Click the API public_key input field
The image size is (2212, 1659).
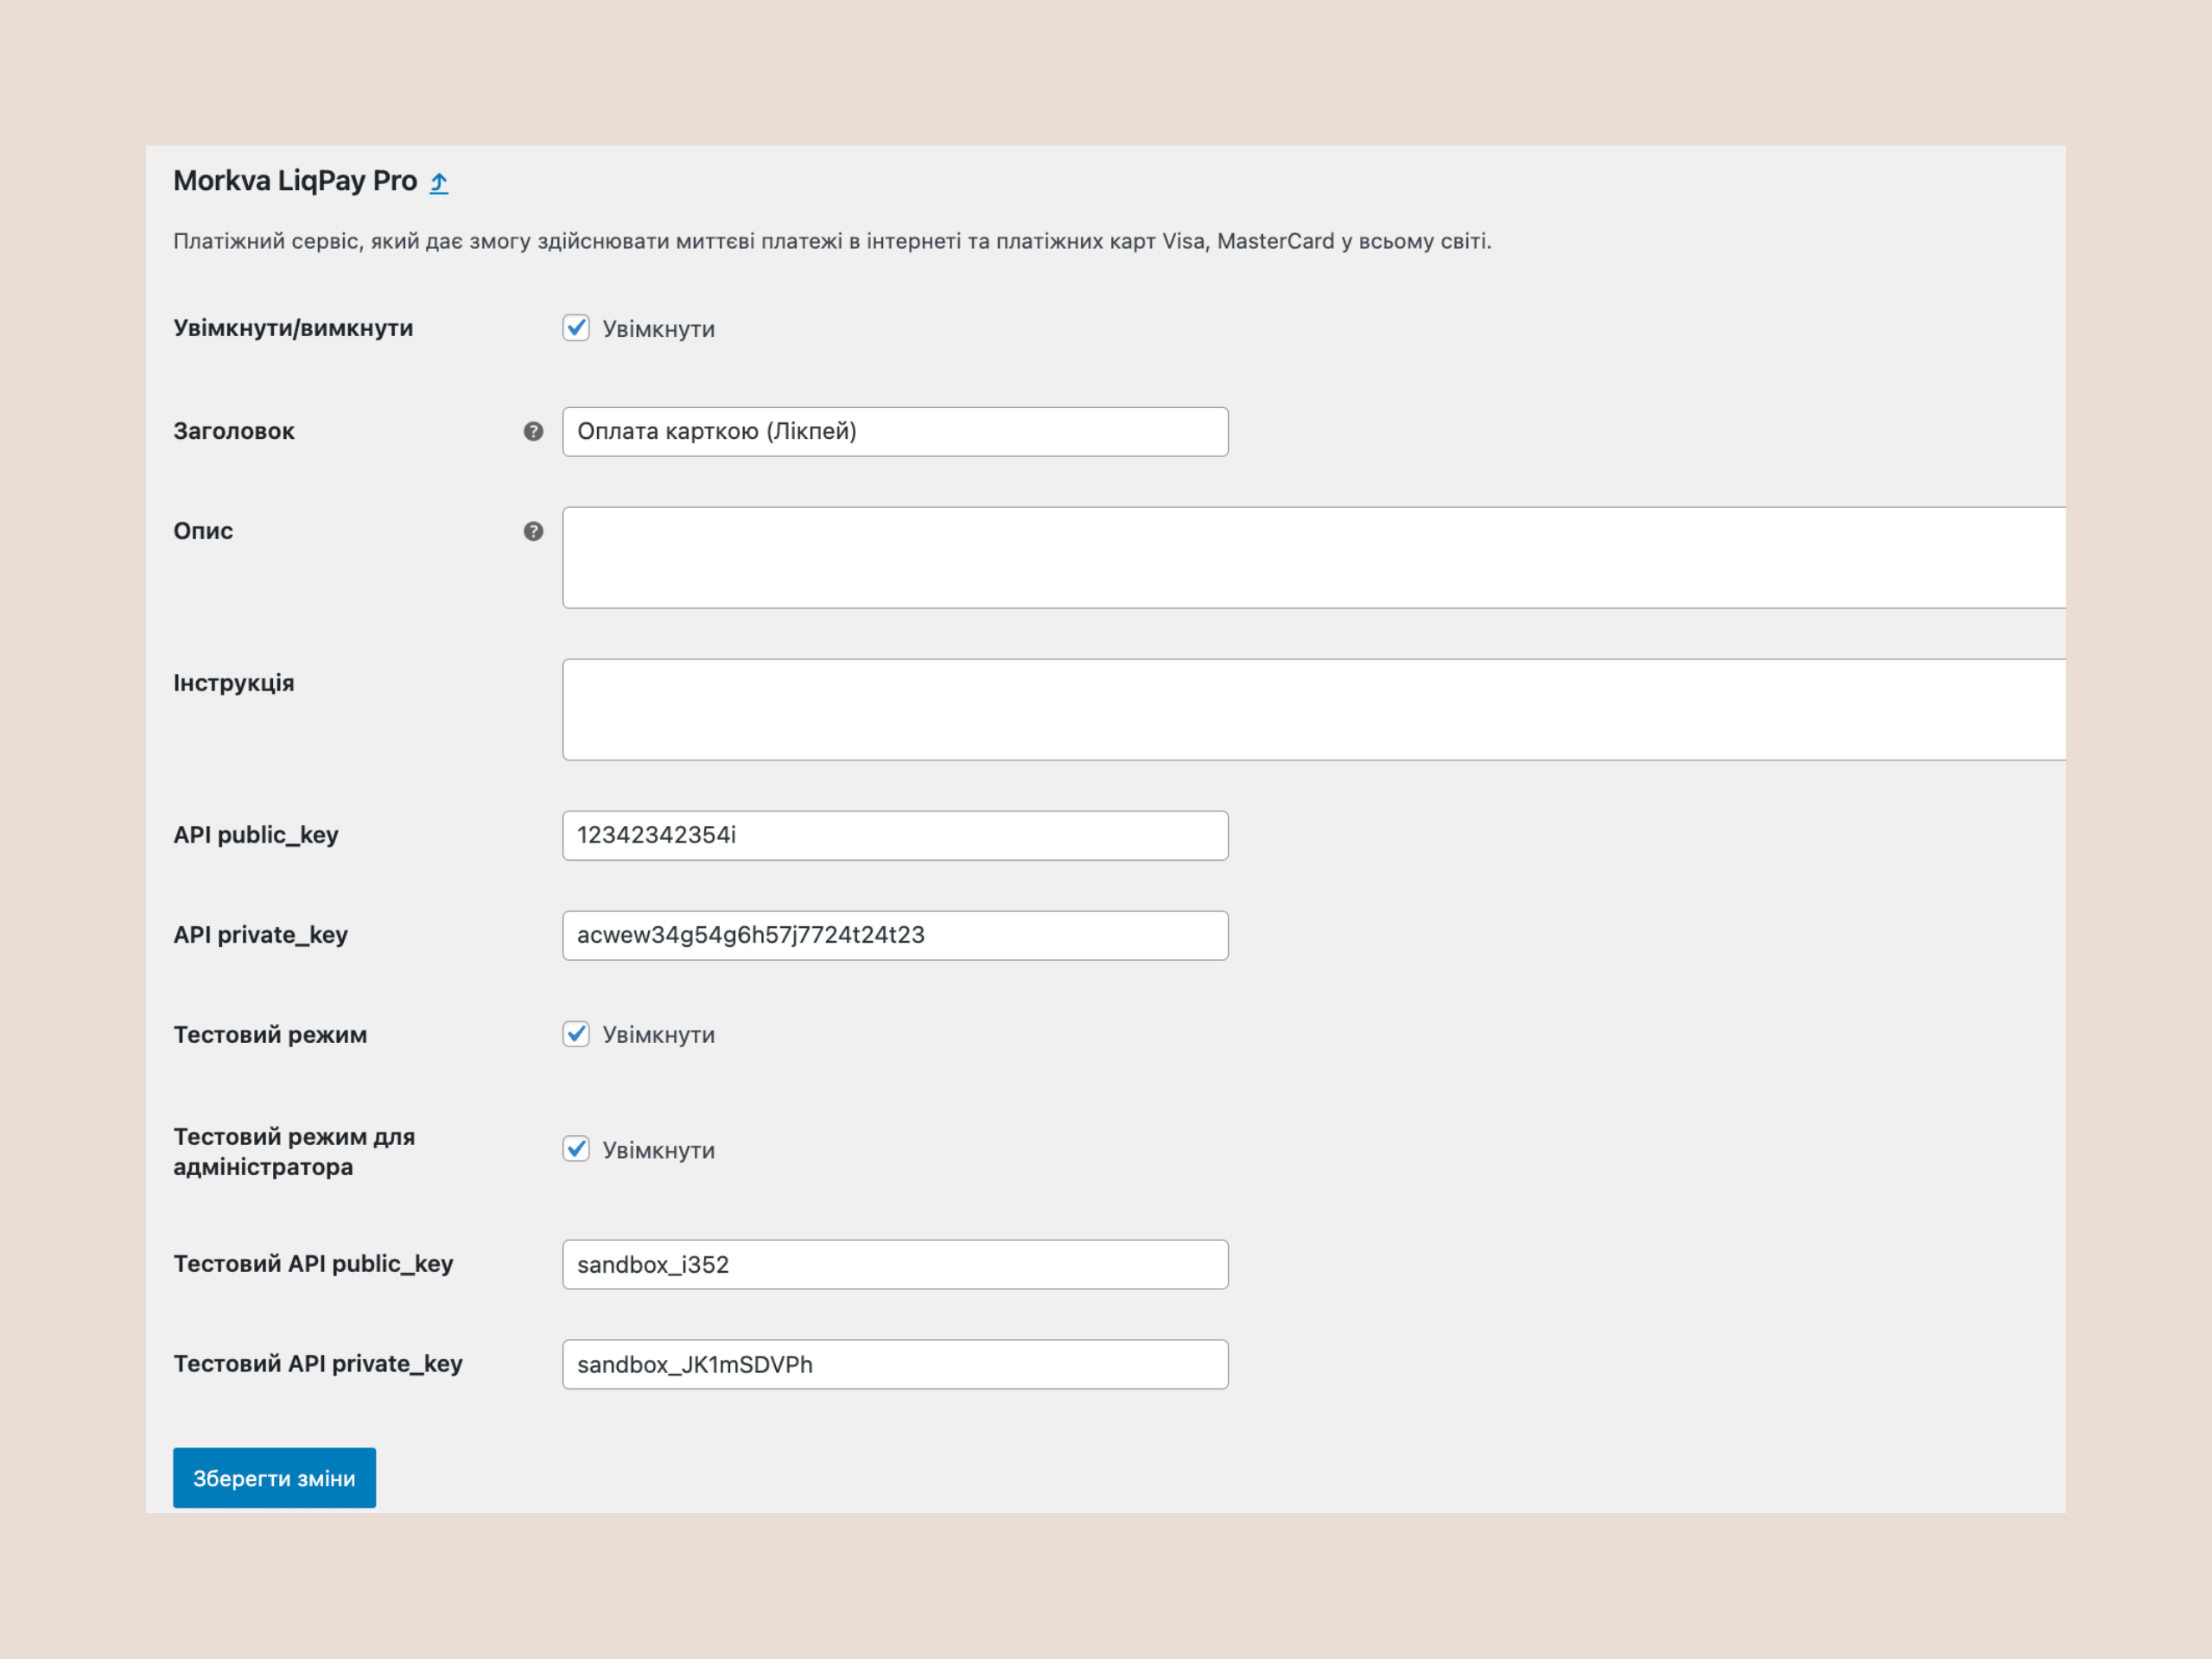coord(894,835)
